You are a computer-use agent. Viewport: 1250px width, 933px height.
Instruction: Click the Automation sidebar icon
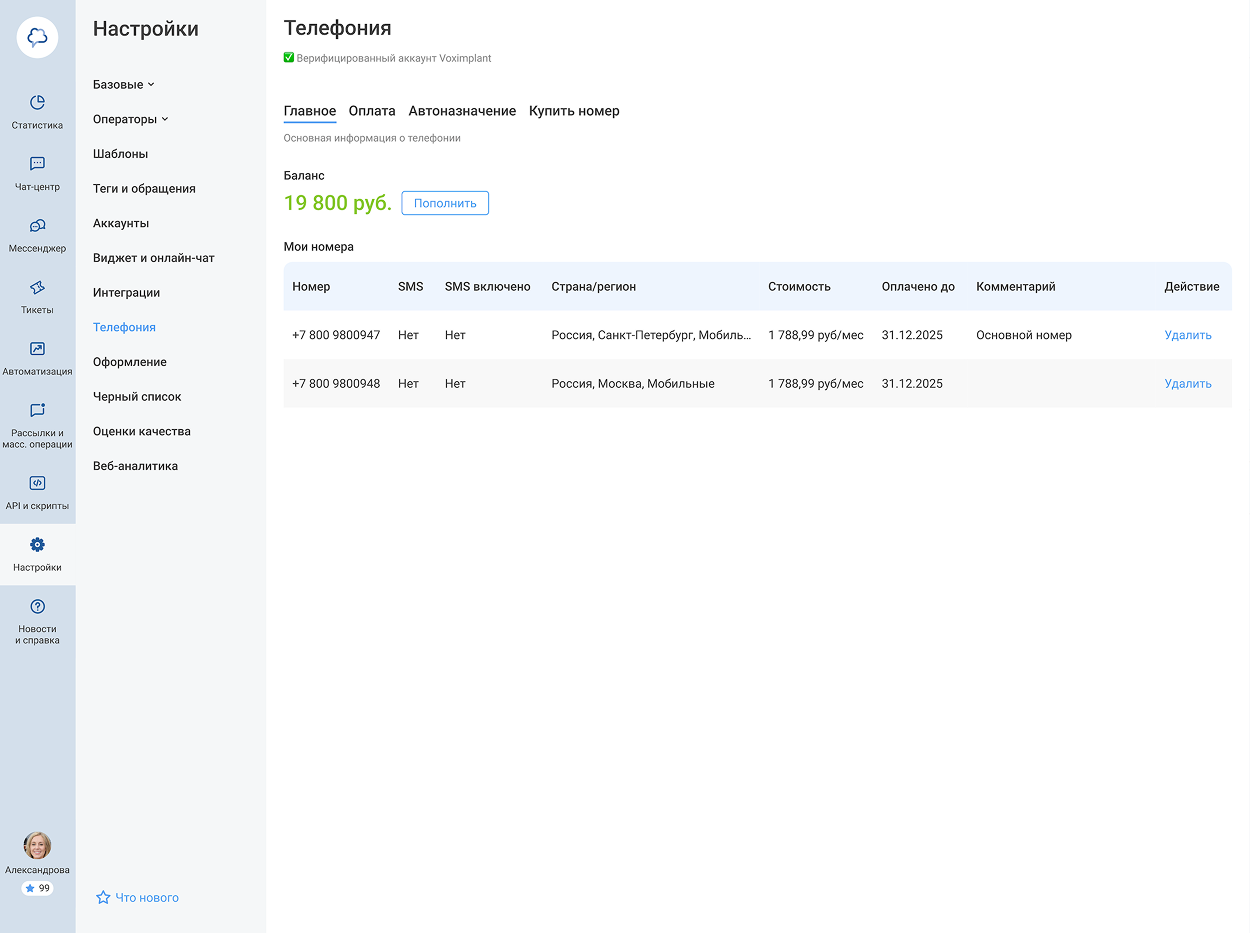(37, 349)
